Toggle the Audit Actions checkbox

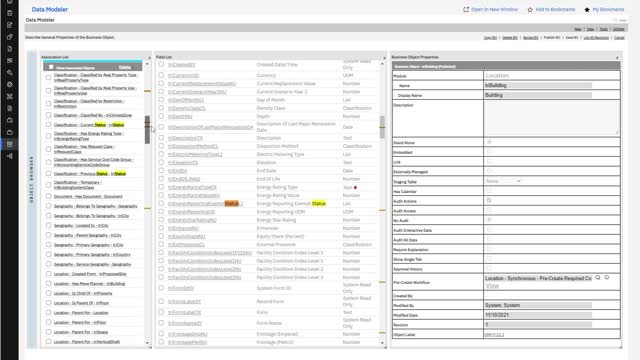click(489, 200)
